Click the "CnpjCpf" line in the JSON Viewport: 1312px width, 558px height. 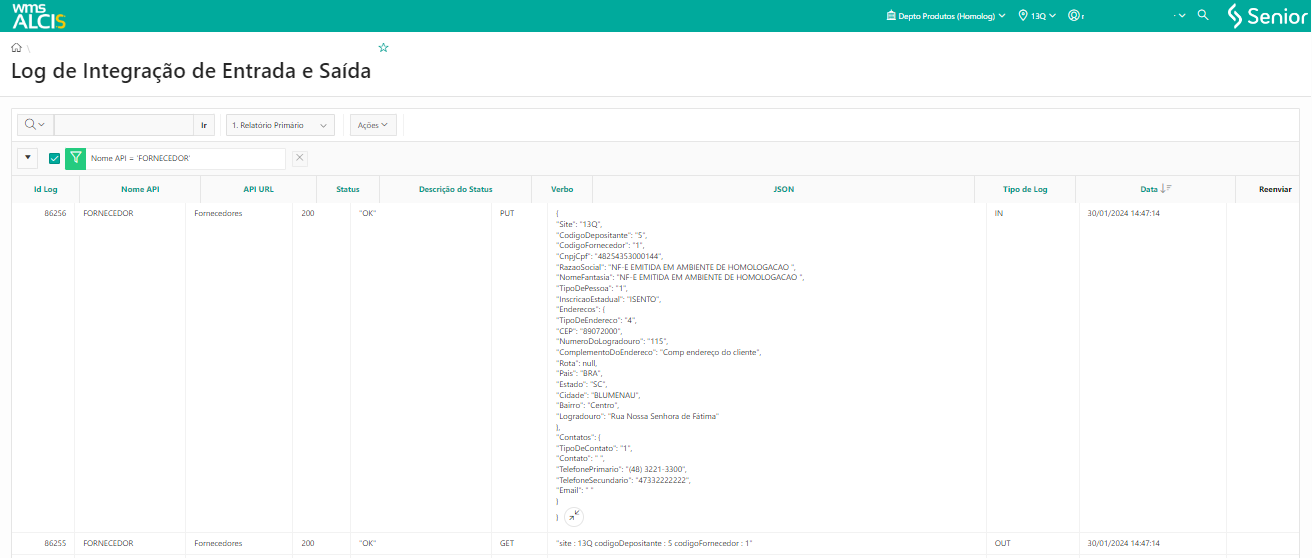point(609,256)
